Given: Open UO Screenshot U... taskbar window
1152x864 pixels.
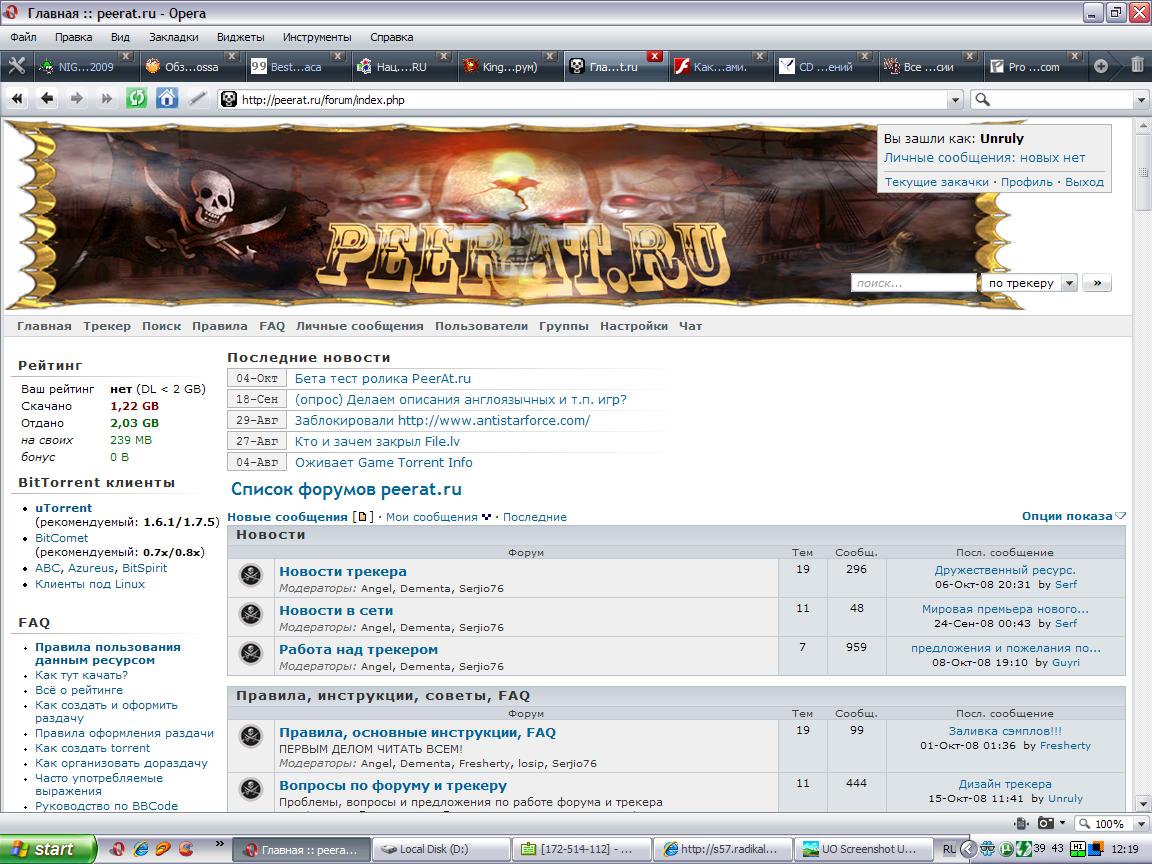Looking at the screenshot, I should pos(864,849).
